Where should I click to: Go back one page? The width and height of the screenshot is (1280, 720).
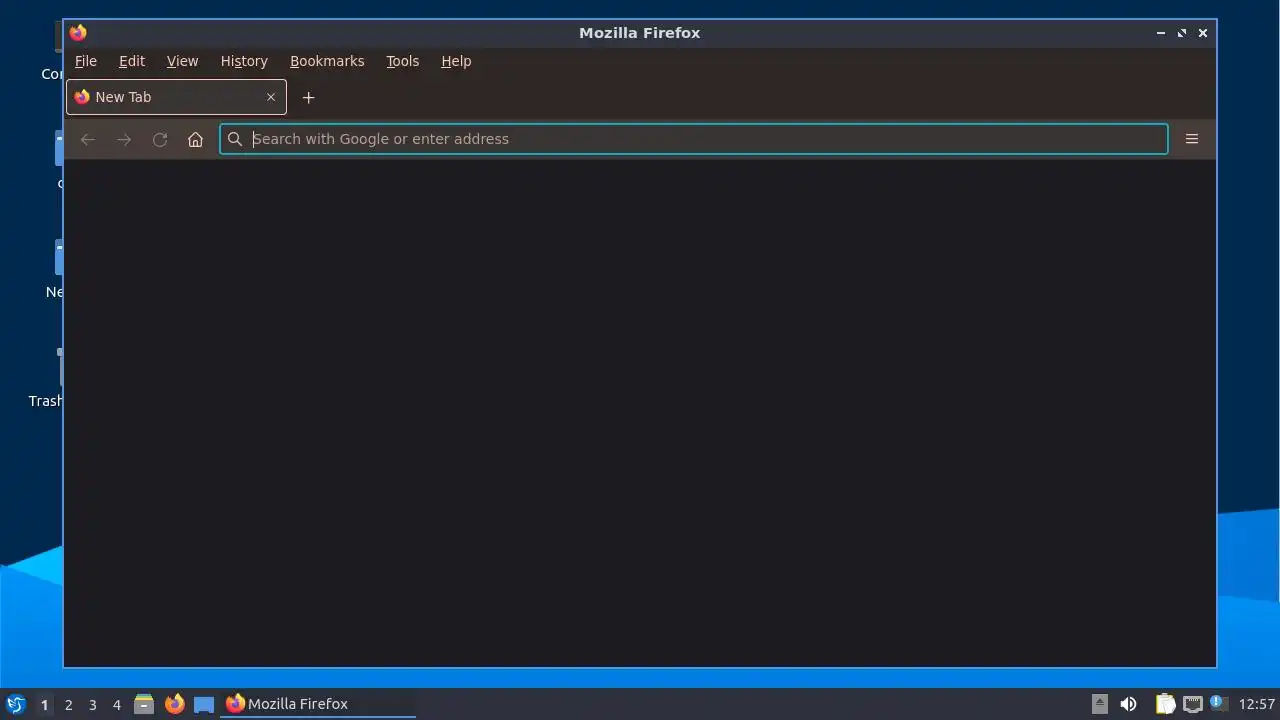(x=88, y=139)
